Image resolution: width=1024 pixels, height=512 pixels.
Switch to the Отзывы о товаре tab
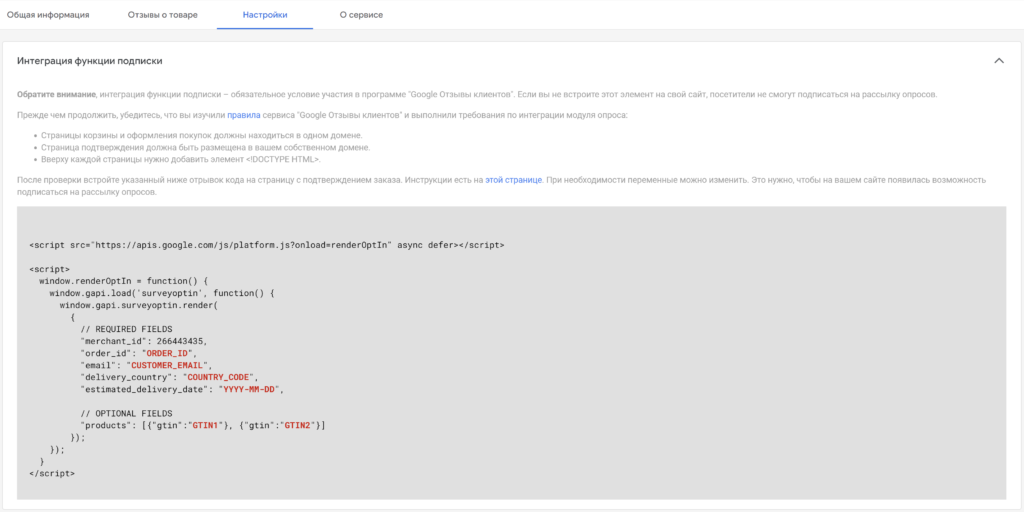click(162, 15)
